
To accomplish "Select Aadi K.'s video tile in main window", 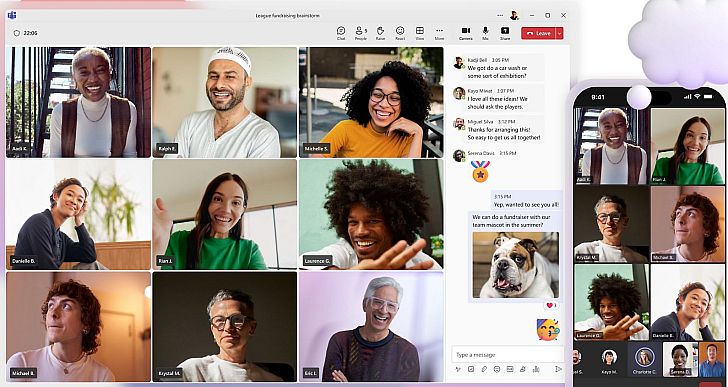I will coord(78,102).
